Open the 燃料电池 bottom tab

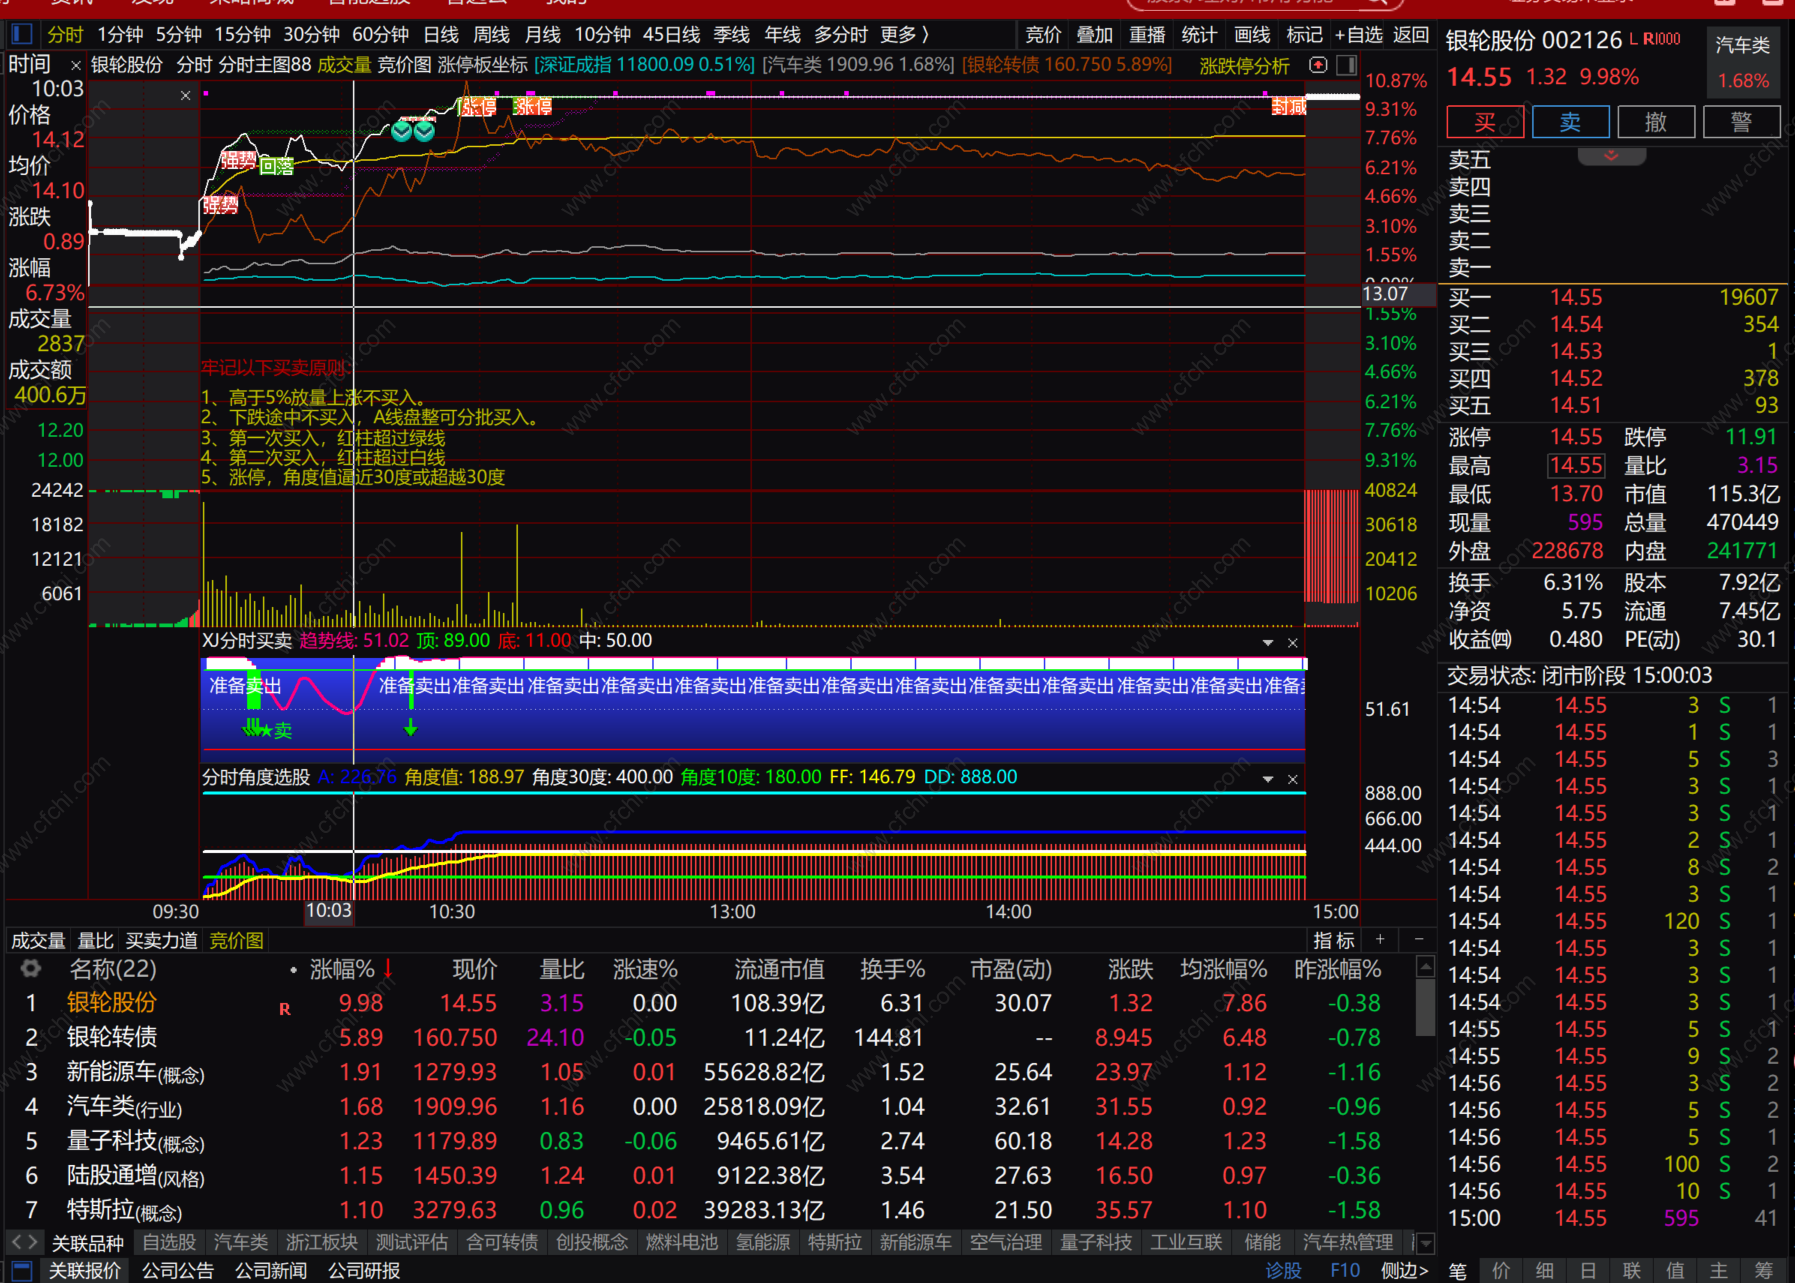682,1242
